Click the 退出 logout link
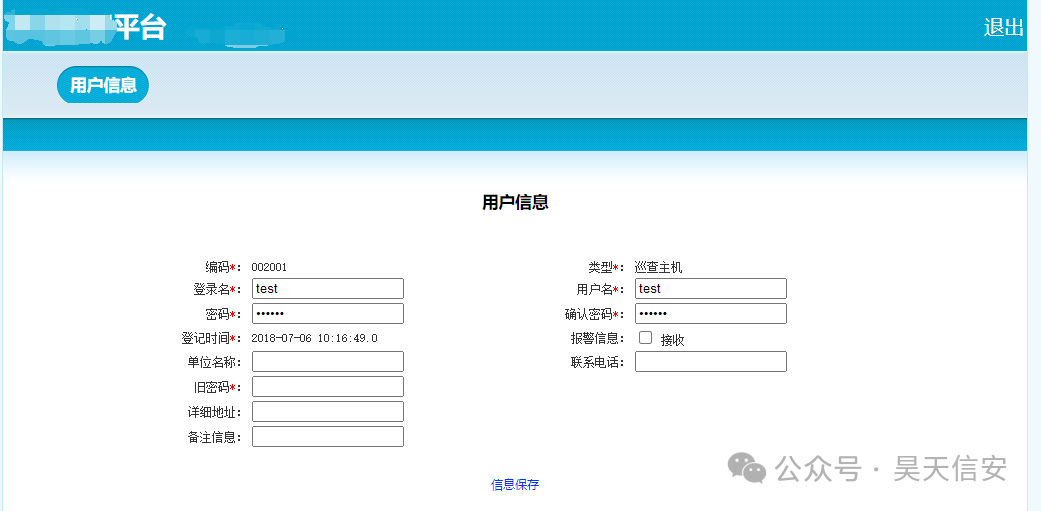 (1003, 27)
